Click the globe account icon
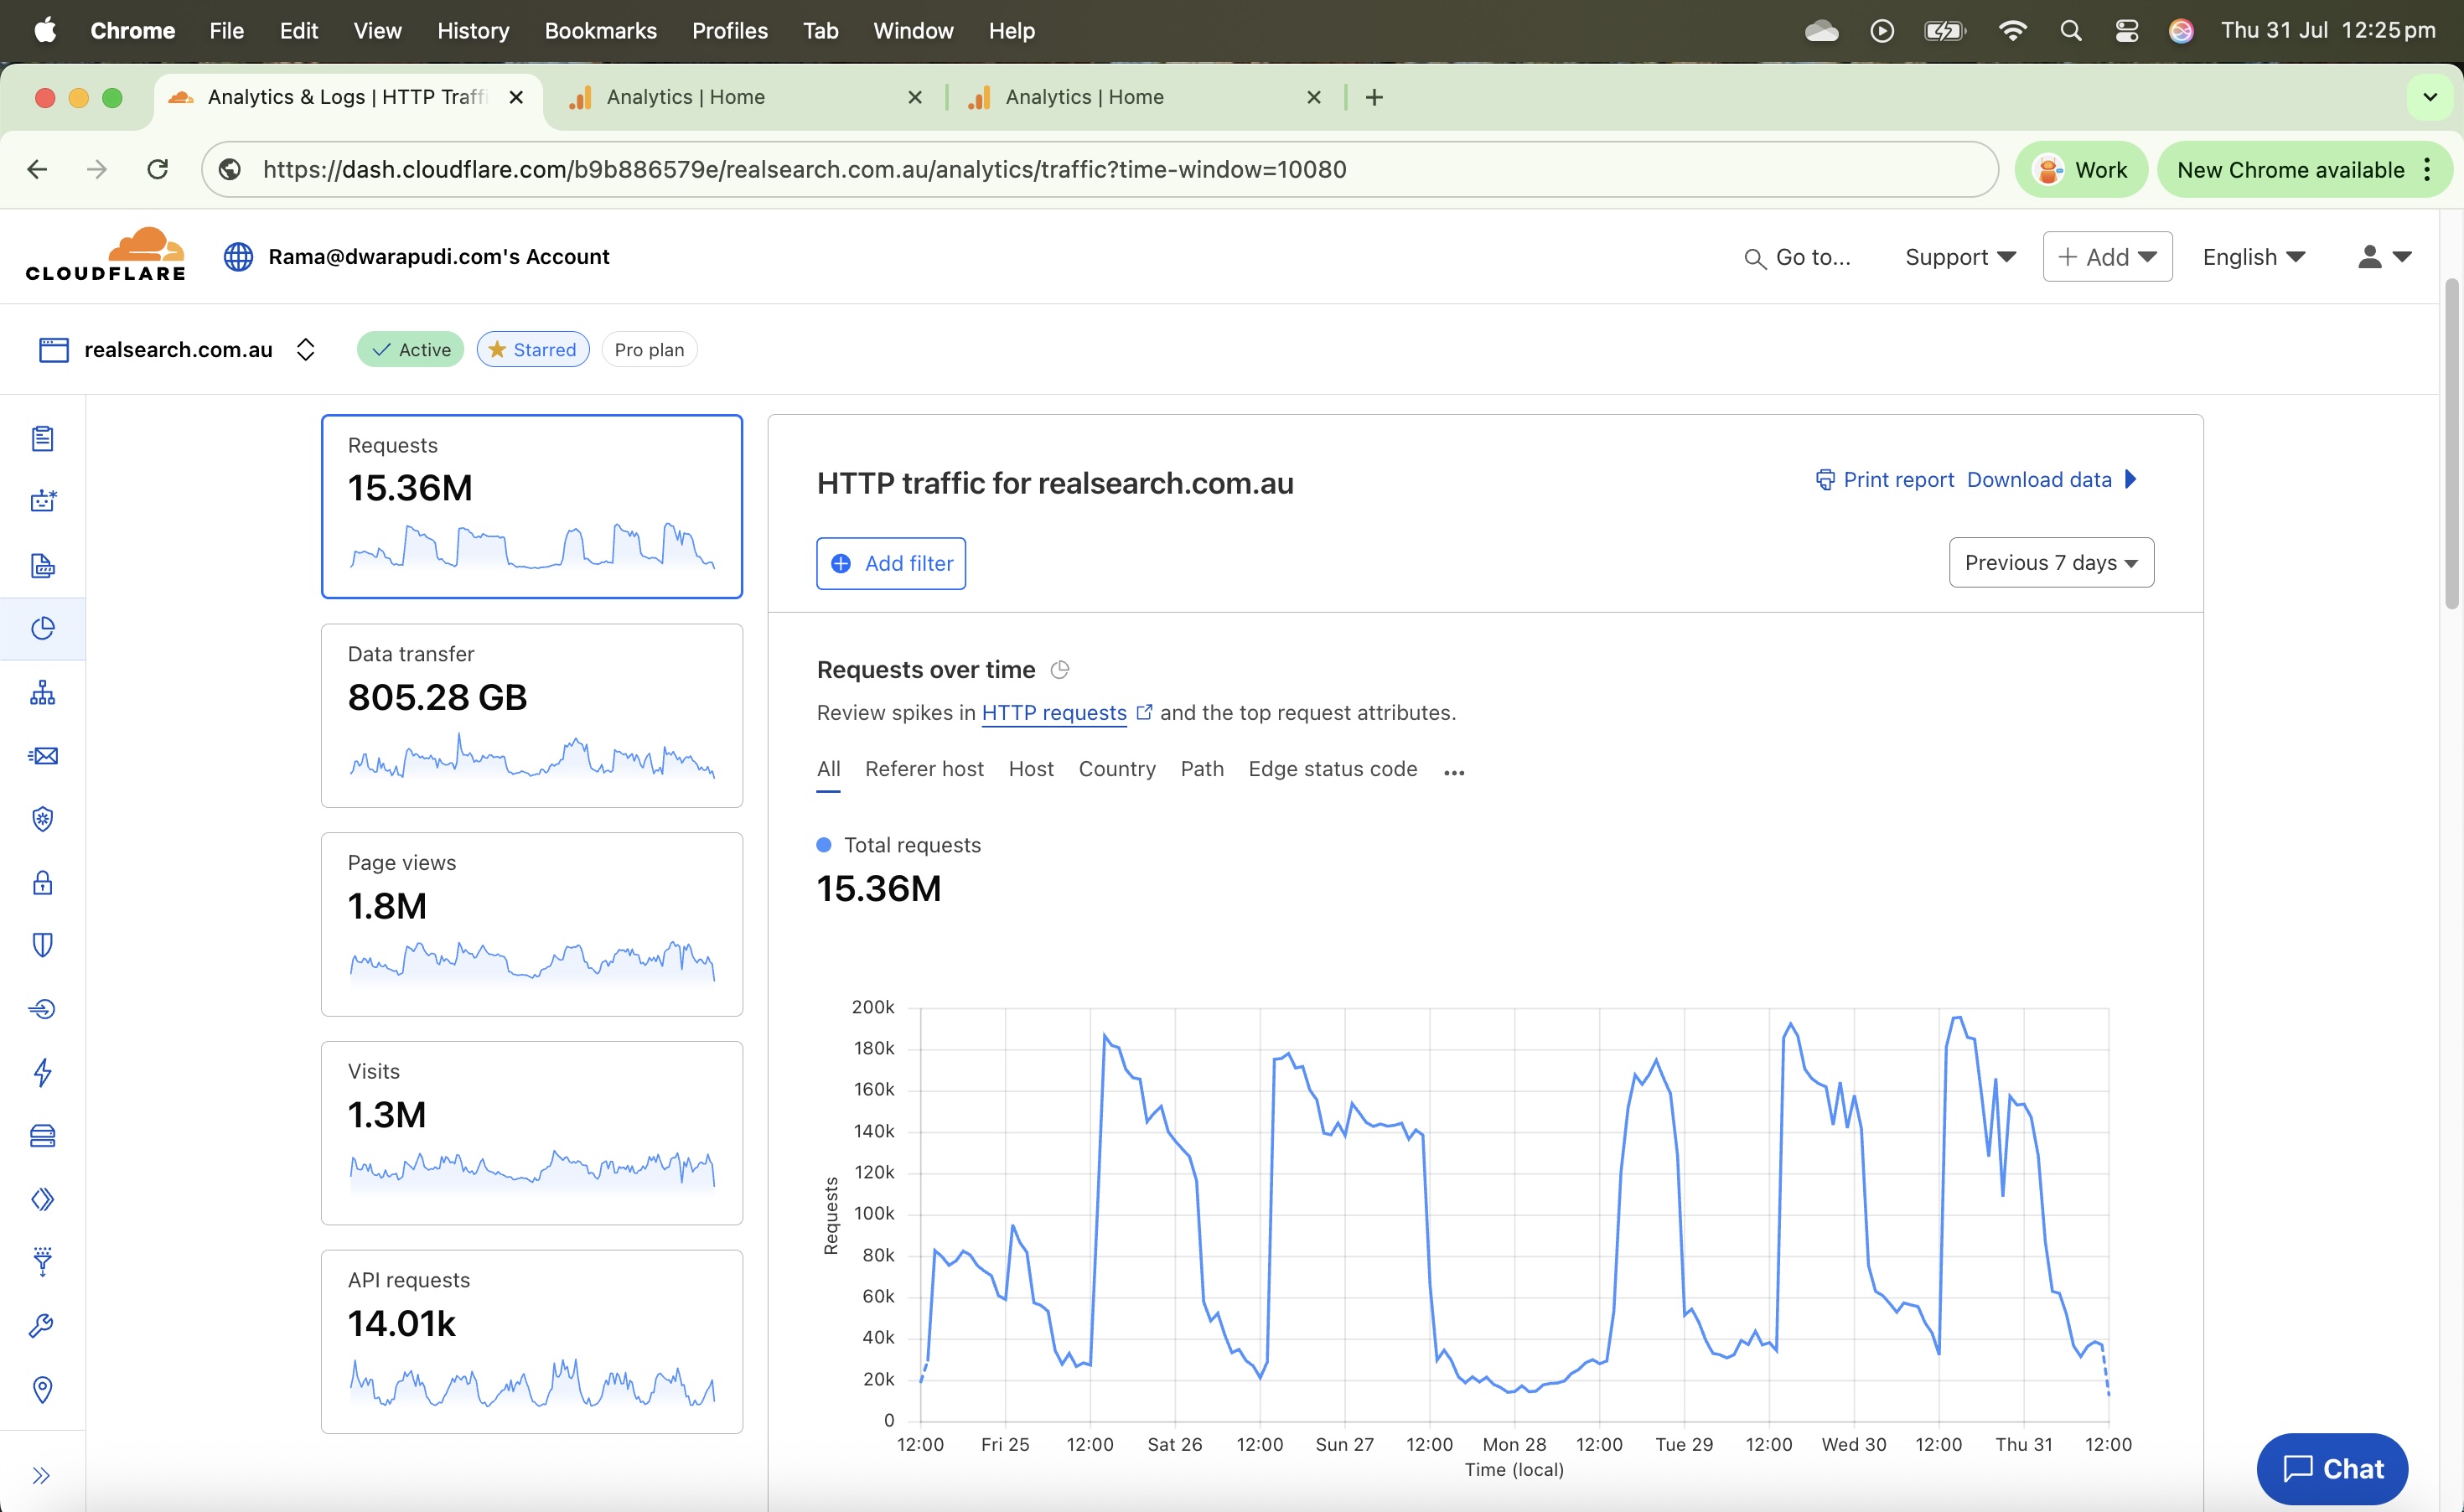The height and width of the screenshot is (1512, 2464). [x=238, y=256]
